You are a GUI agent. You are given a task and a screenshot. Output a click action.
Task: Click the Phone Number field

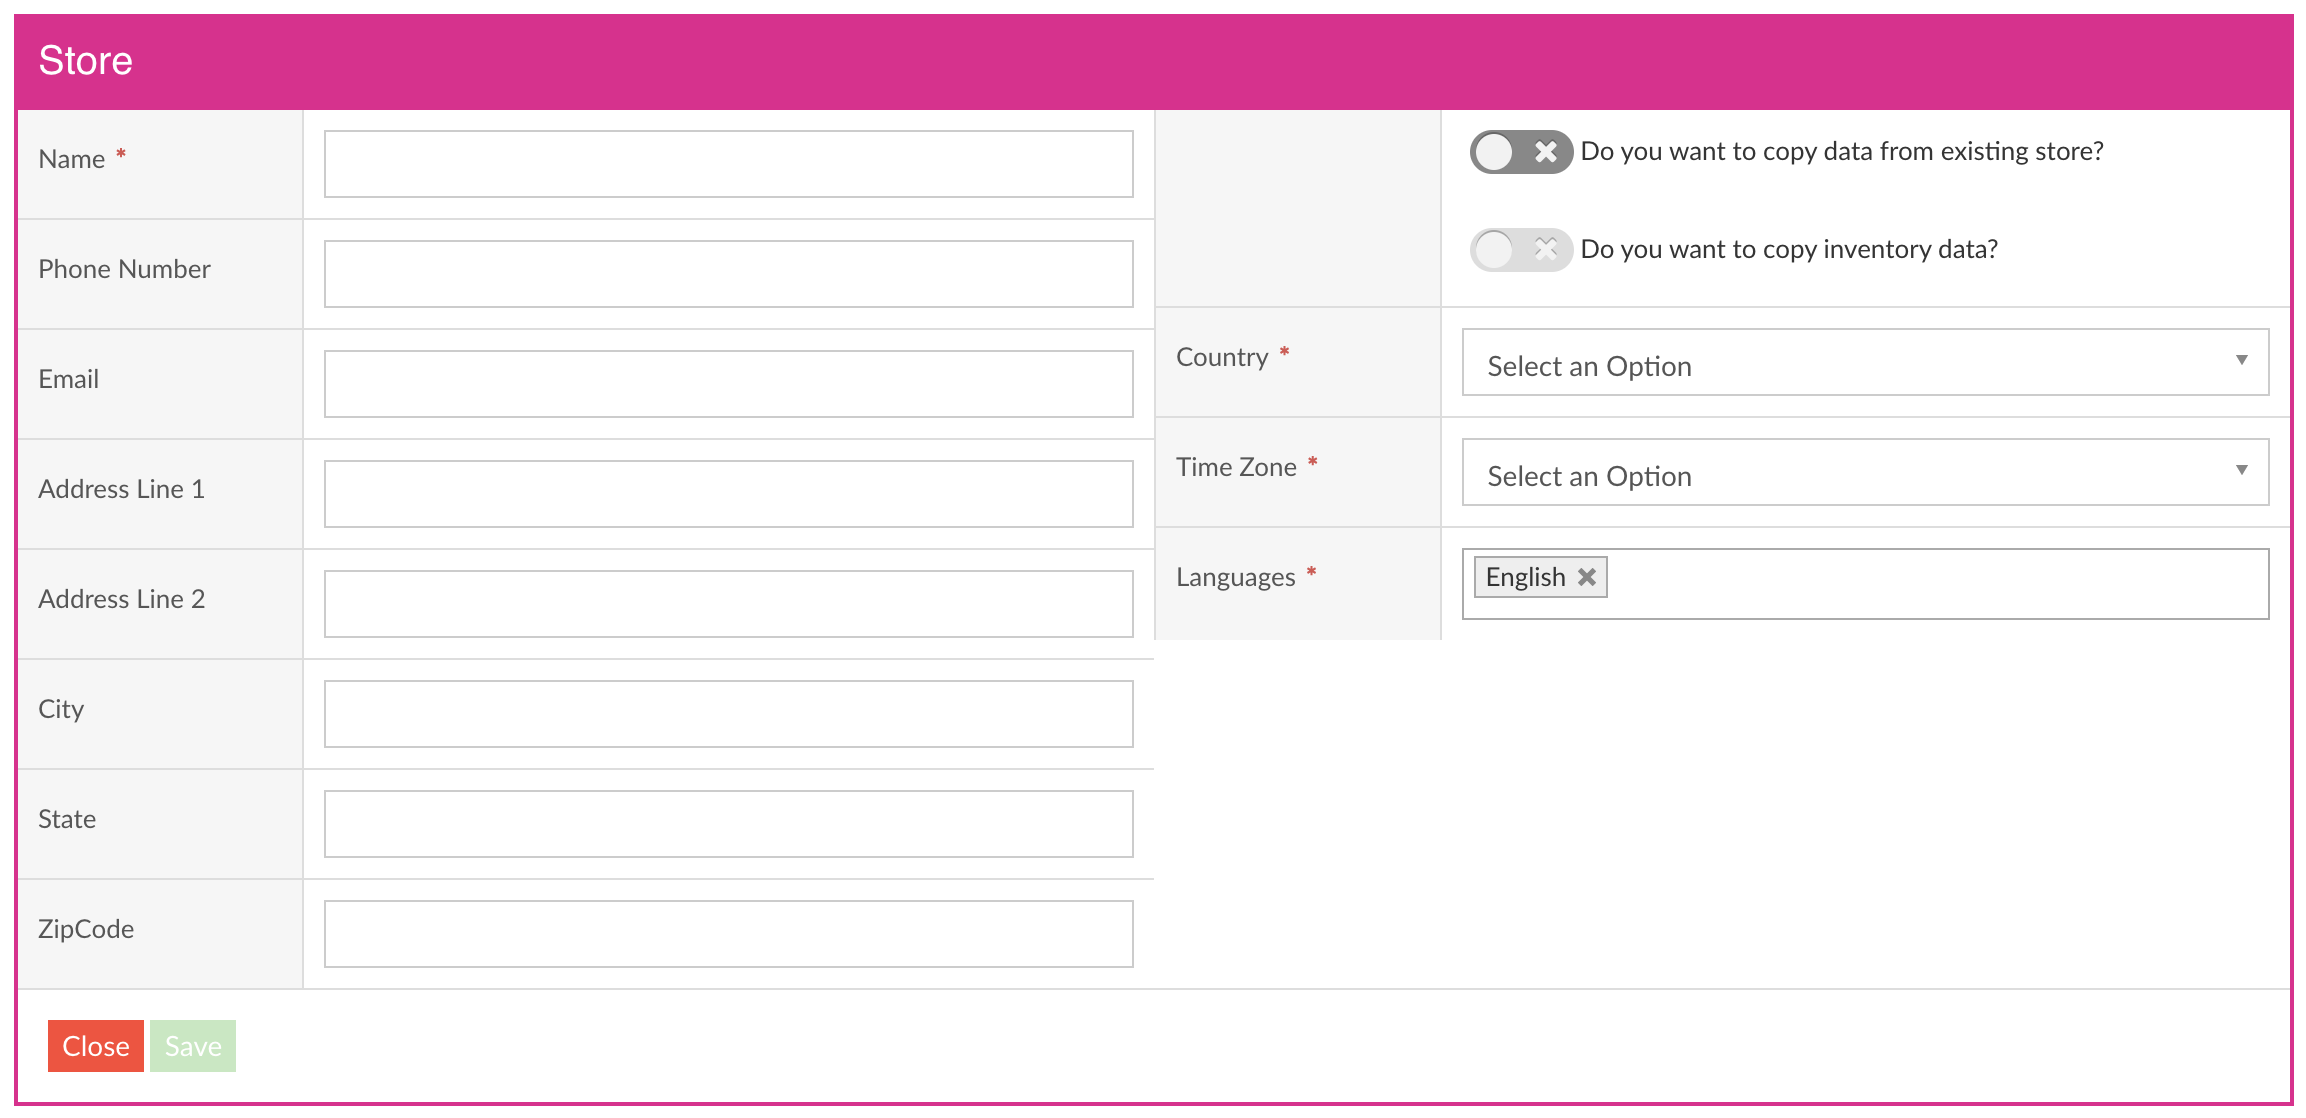(x=728, y=274)
